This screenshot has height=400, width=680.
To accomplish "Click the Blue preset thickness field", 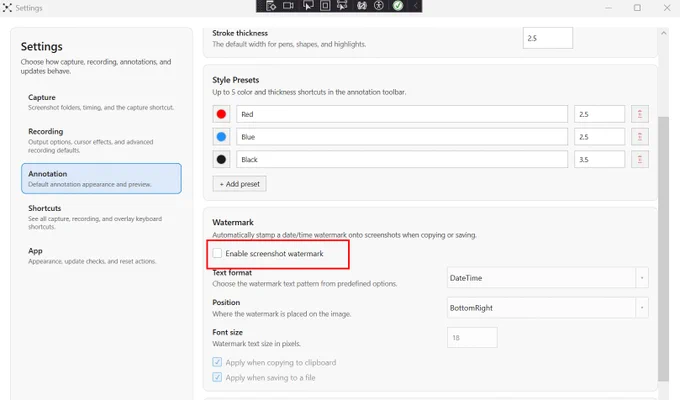I will click(x=599, y=137).
